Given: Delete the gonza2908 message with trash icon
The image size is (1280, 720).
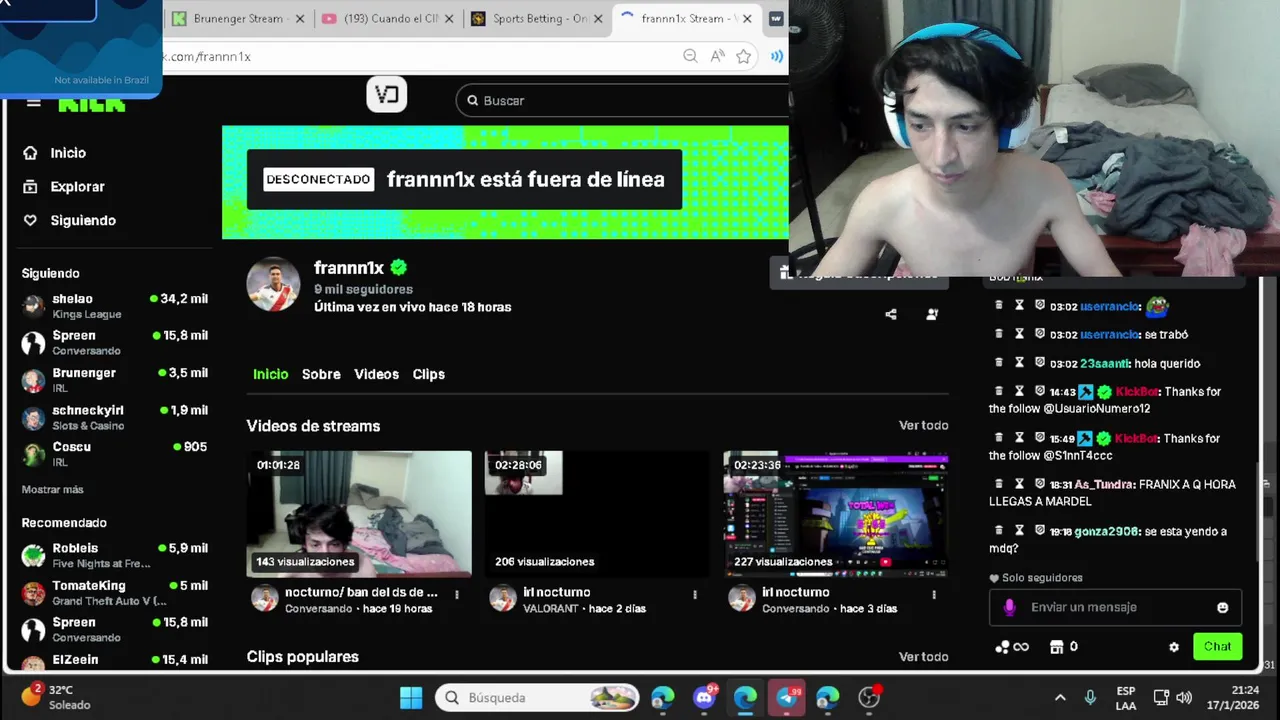Looking at the screenshot, I should pyautogui.click(x=998, y=530).
